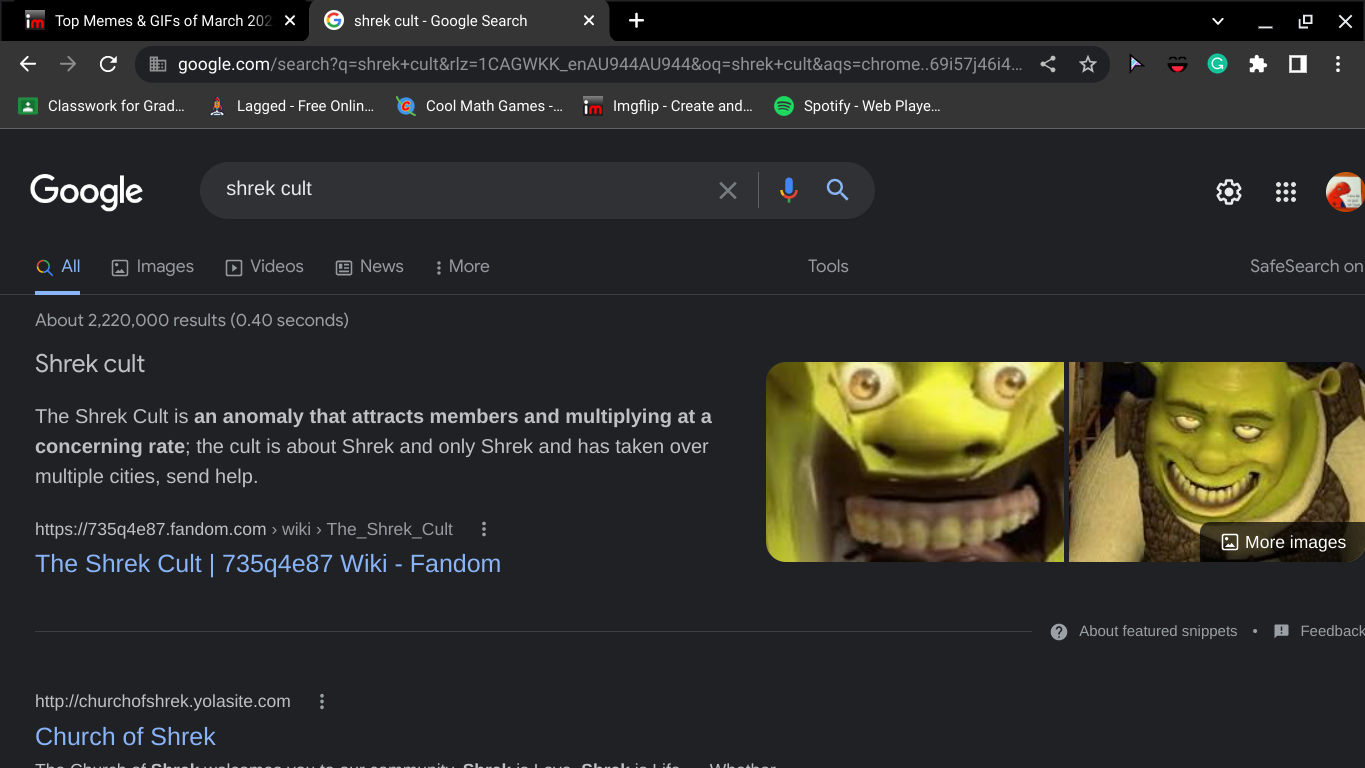Open search Tools
Image resolution: width=1365 pixels, height=768 pixels.
click(x=828, y=267)
